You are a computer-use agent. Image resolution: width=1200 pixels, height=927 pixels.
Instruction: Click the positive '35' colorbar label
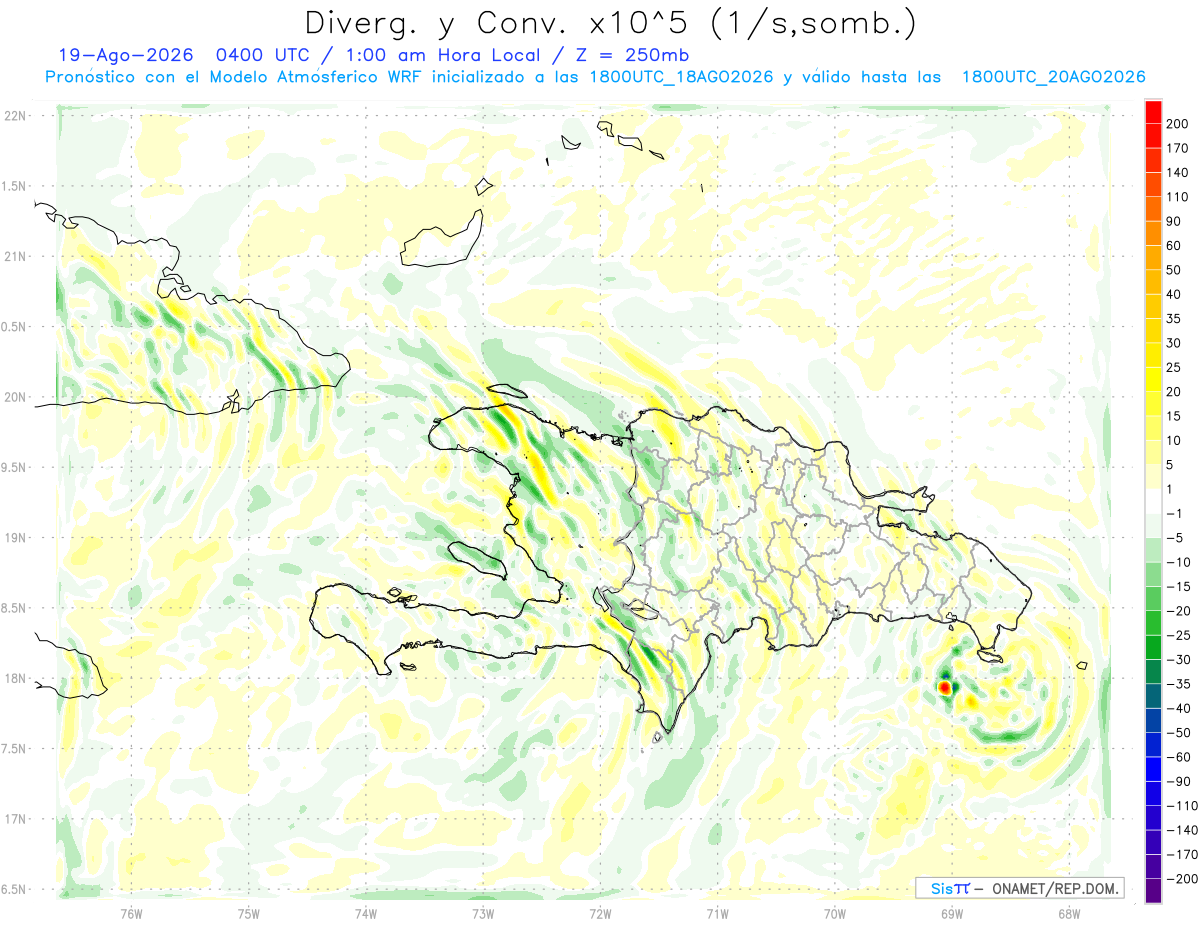(1174, 319)
